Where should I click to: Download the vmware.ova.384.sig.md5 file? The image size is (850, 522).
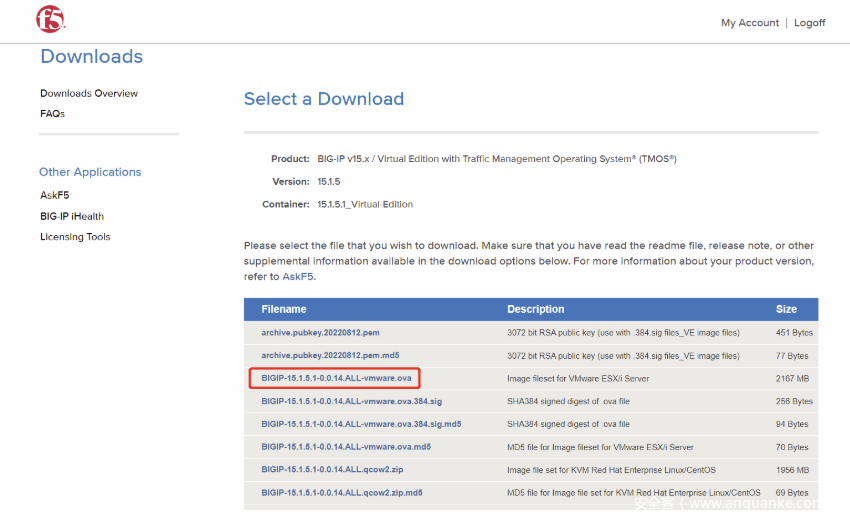point(361,424)
